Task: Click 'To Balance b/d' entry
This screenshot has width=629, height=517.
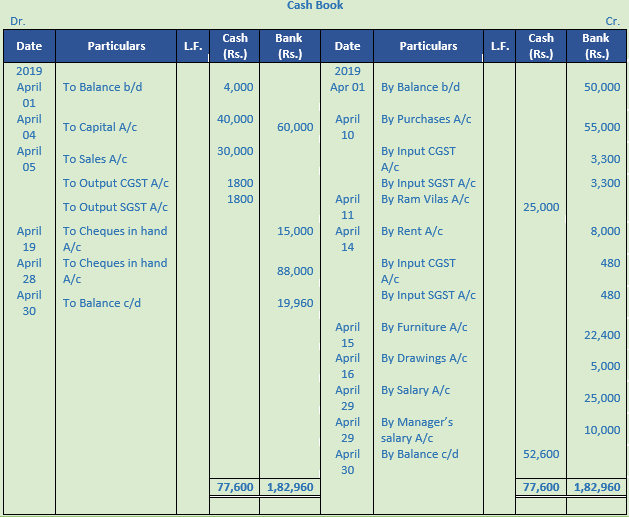Action: pos(102,87)
